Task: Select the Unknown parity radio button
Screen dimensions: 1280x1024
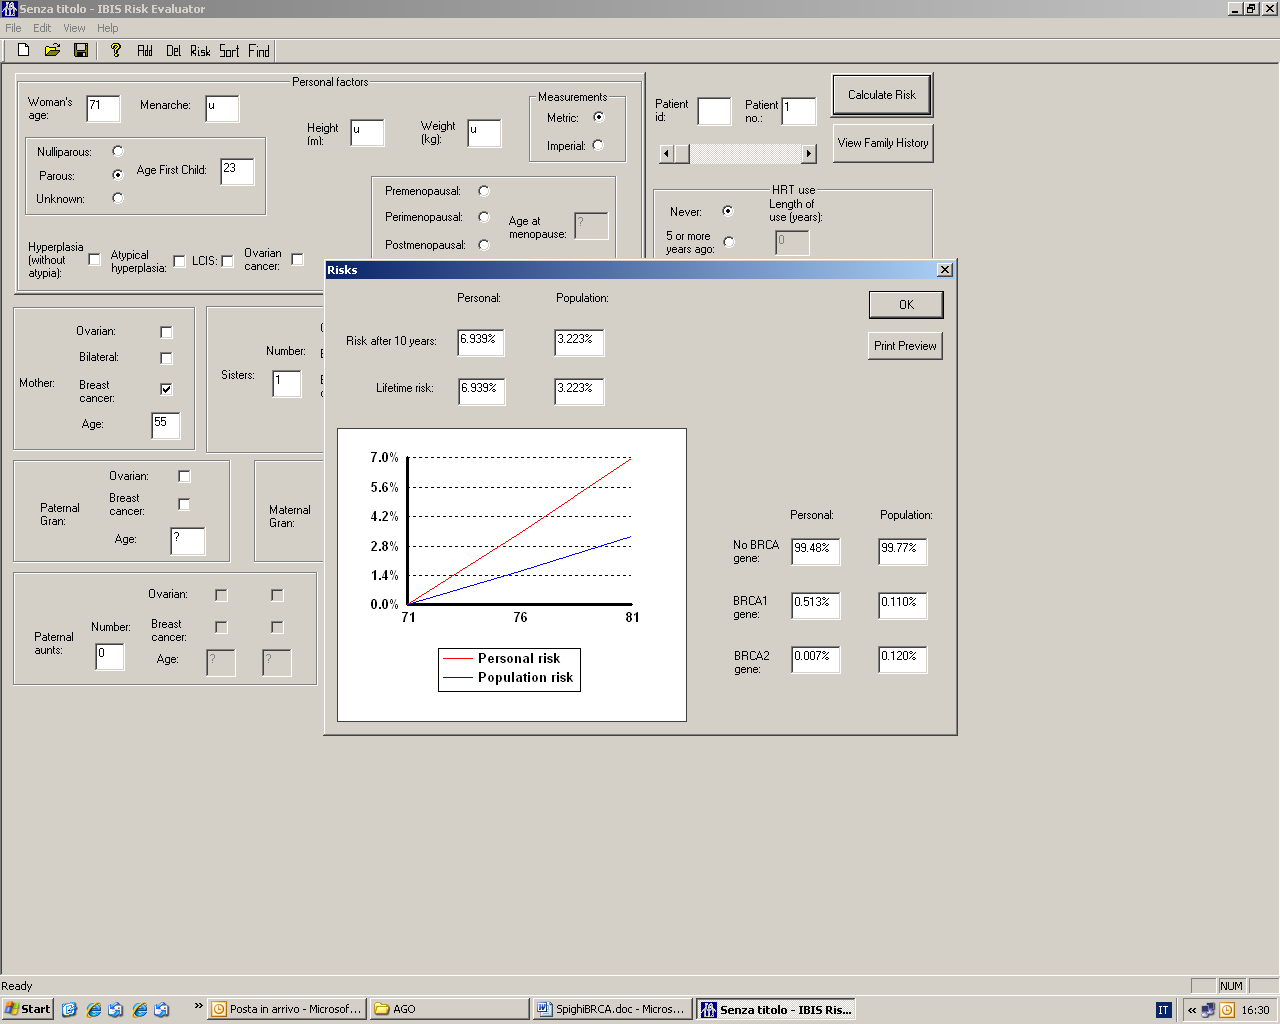Action: click(x=118, y=198)
